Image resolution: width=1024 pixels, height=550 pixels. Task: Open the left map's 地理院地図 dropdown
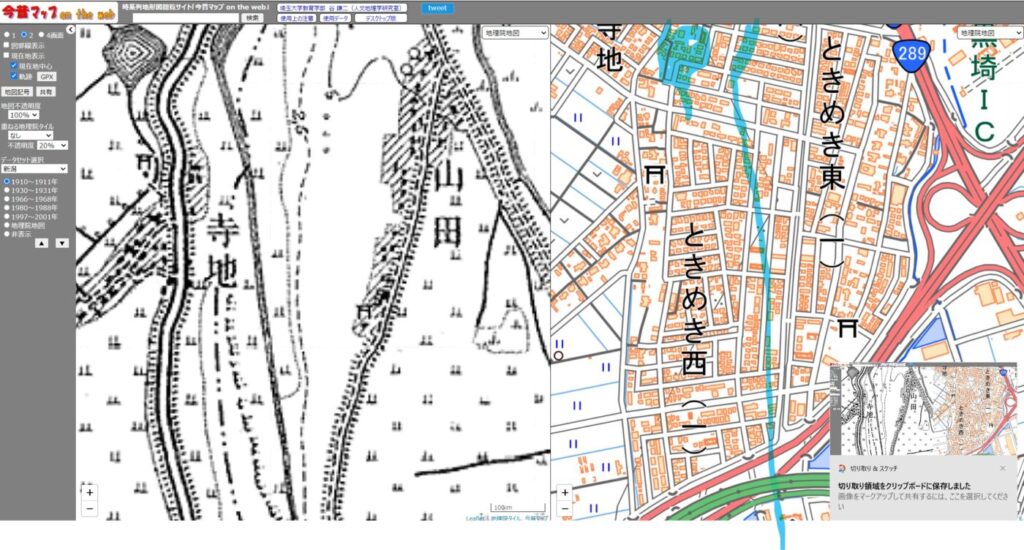click(x=515, y=33)
